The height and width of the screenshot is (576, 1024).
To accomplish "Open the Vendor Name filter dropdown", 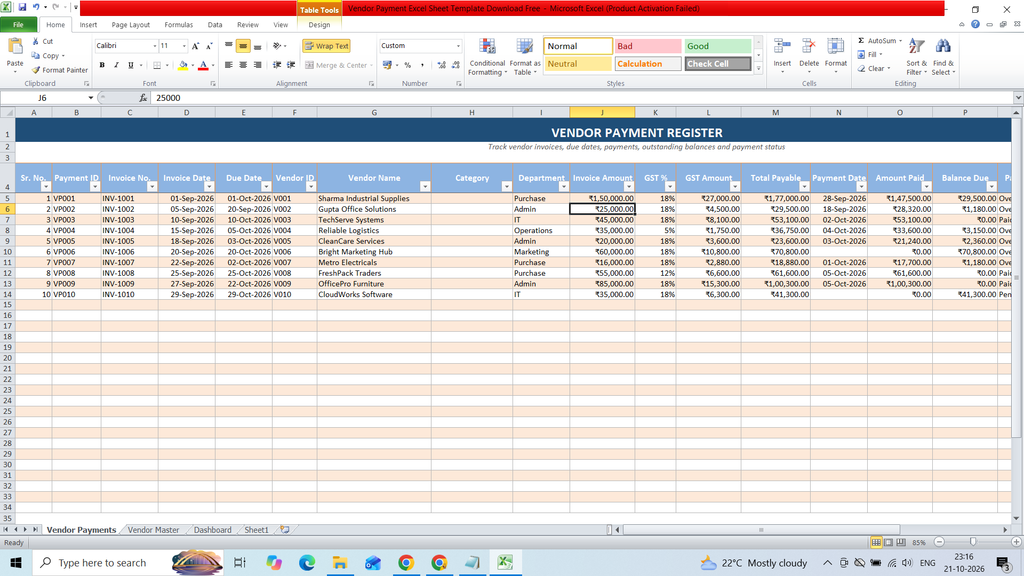I will [x=424, y=187].
